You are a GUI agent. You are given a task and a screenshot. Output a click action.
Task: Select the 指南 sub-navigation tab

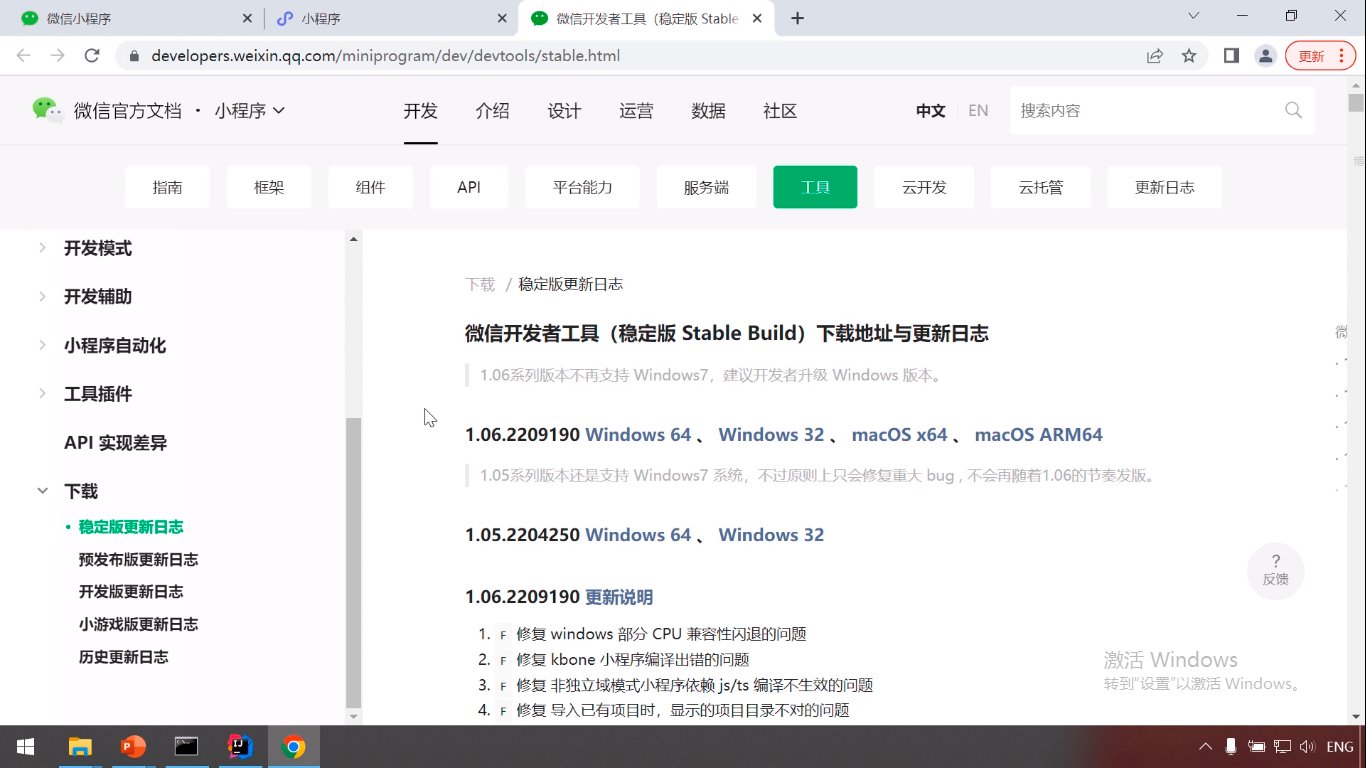point(168,187)
